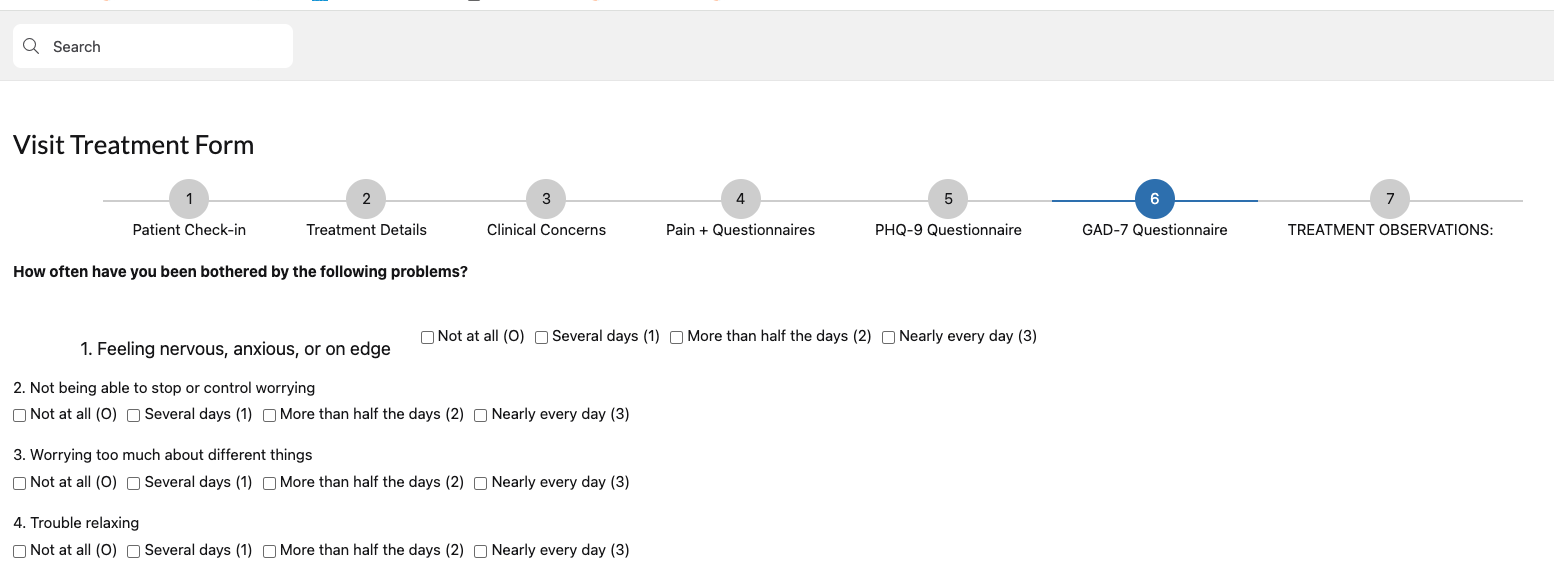
Task: Check "Not at all (0)" for trouble relaxing
Action: pos(20,551)
